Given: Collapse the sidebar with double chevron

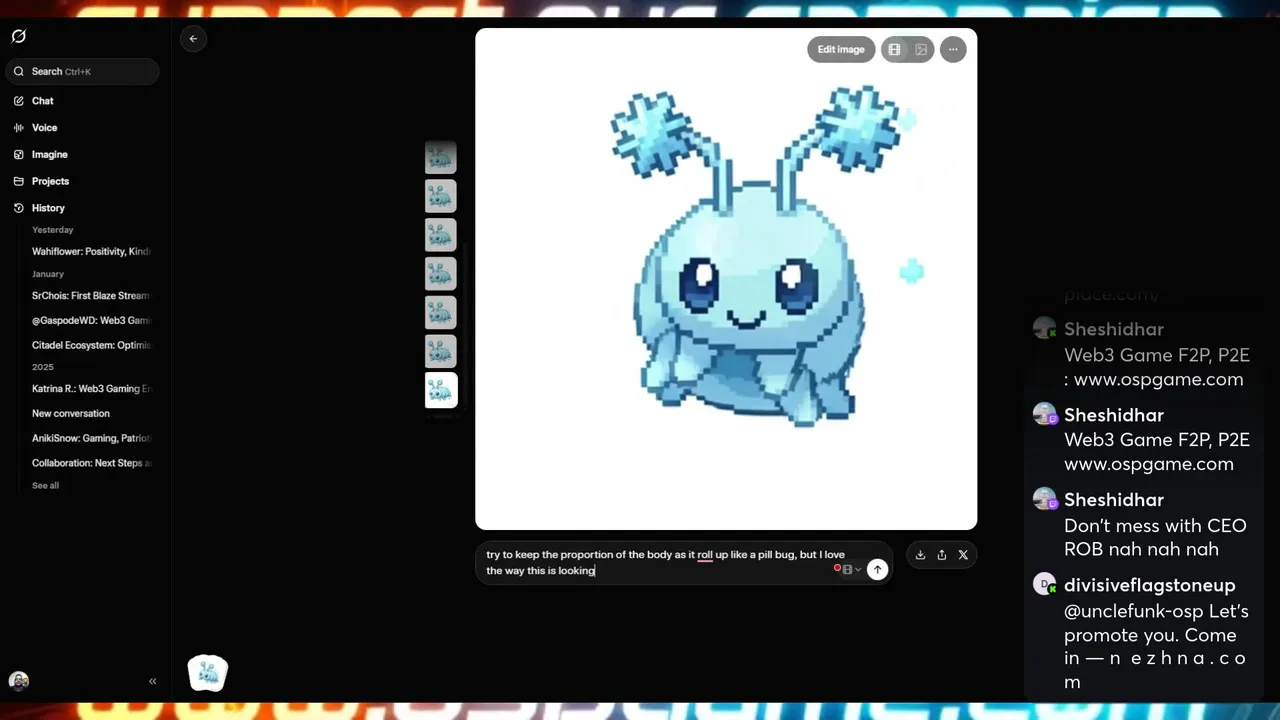Looking at the screenshot, I should pyautogui.click(x=153, y=681).
